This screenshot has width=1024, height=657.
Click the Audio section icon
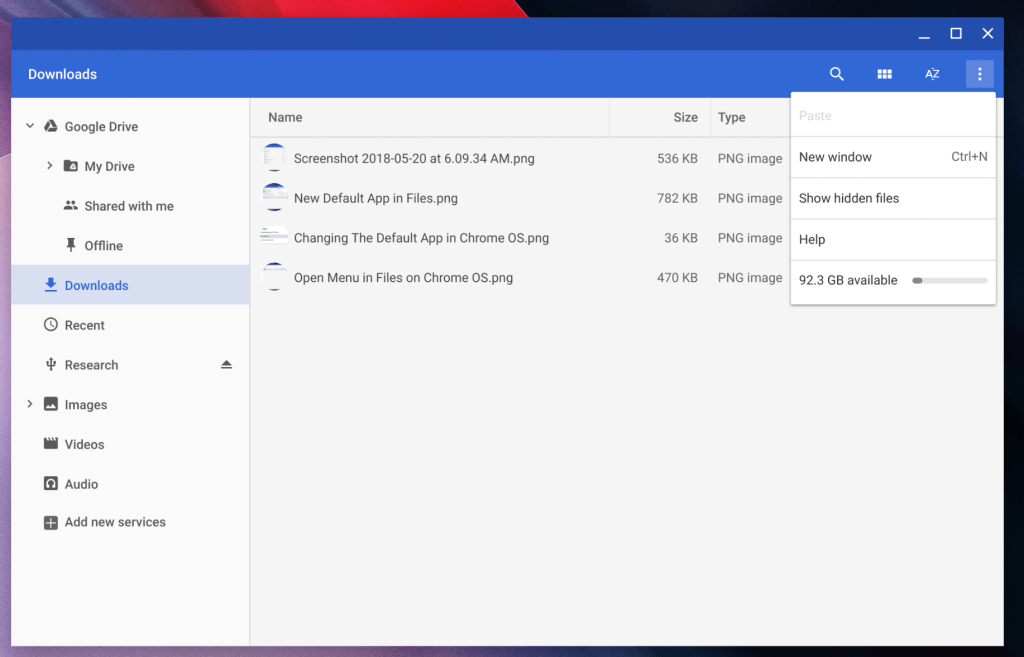pos(50,483)
